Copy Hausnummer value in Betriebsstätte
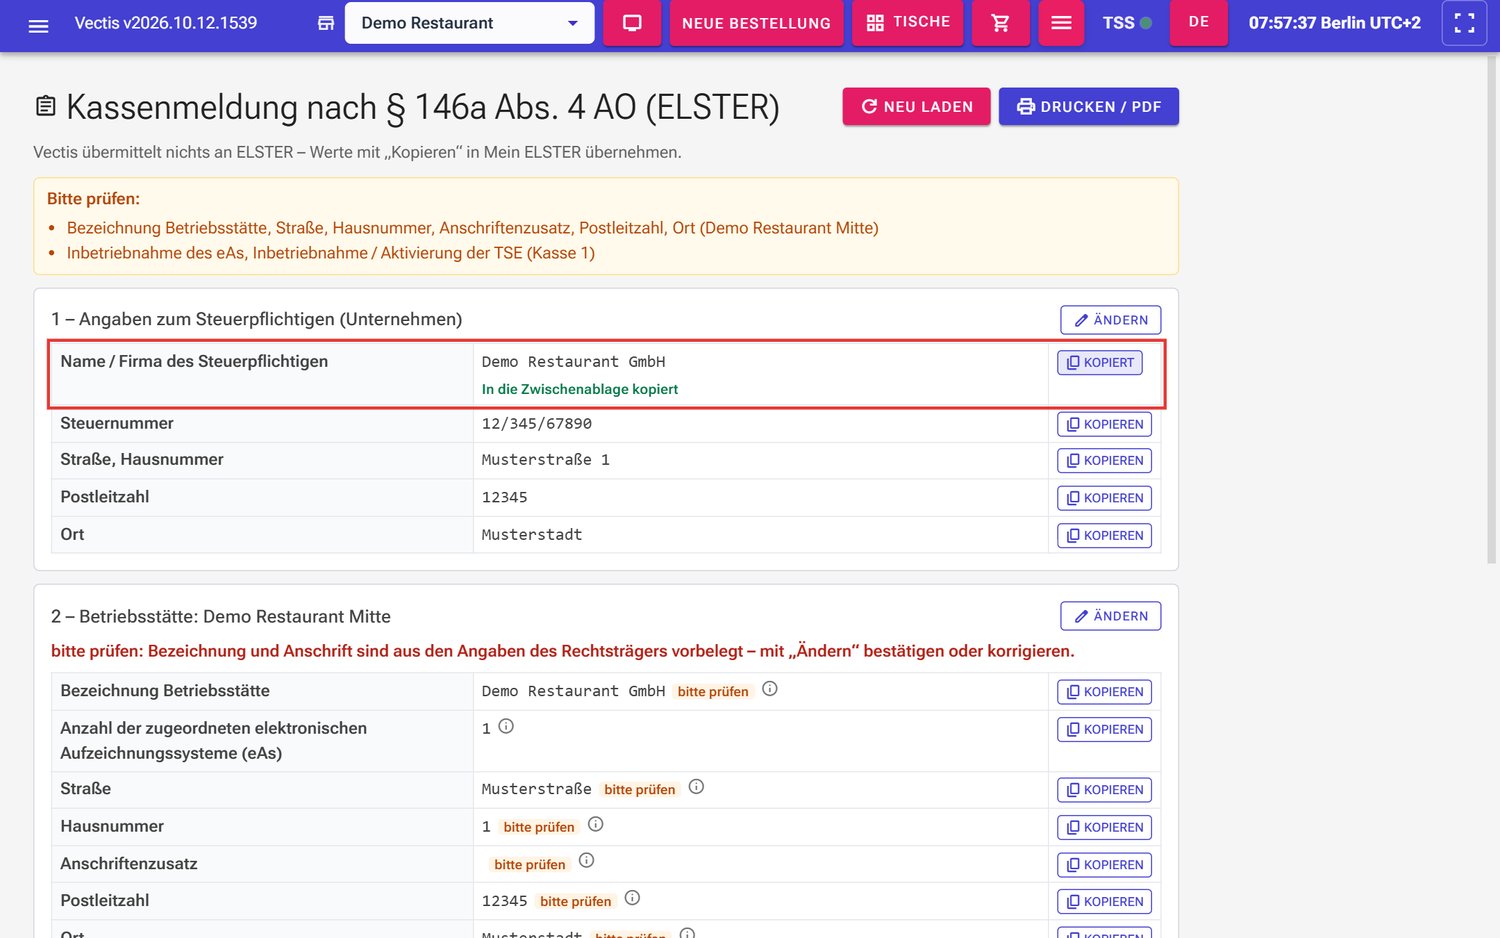The height and width of the screenshot is (938, 1500). (1104, 828)
